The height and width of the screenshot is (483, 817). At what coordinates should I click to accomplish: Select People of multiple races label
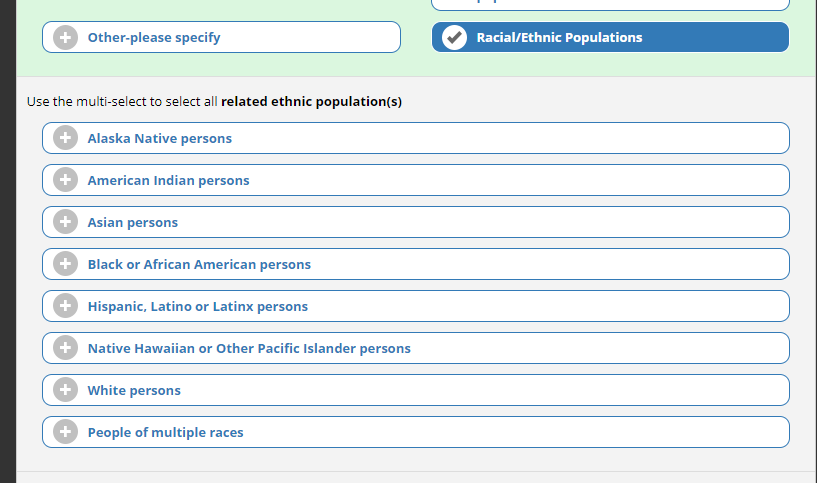[x=166, y=433]
